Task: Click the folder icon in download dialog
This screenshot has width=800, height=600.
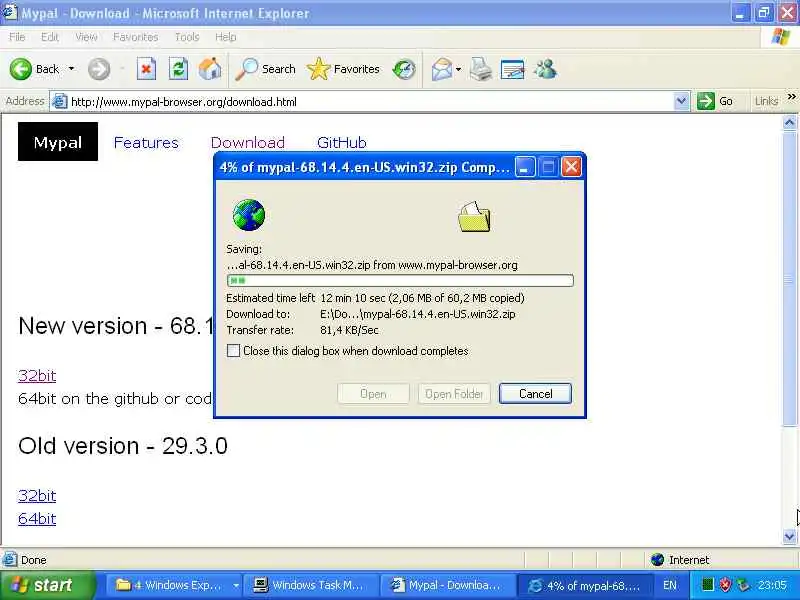Action: [474, 217]
